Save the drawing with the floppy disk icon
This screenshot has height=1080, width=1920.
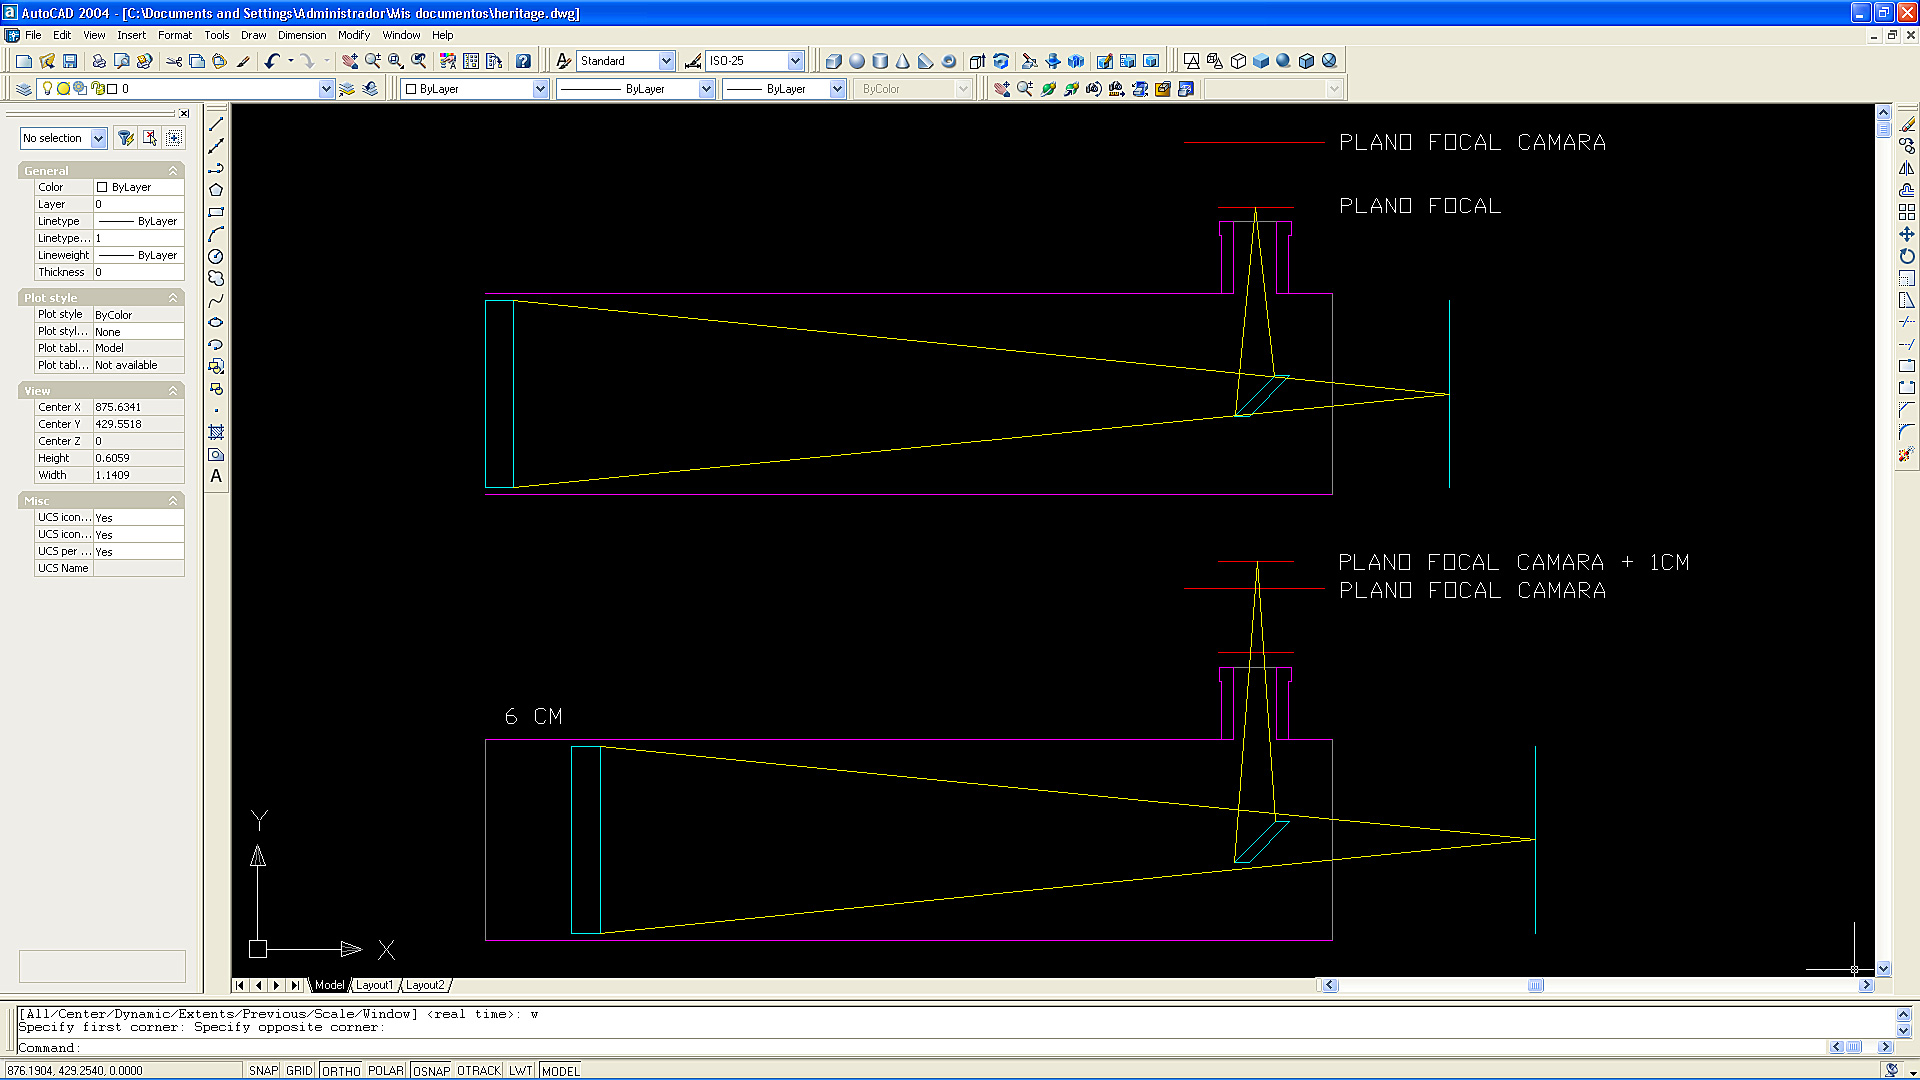[70, 61]
